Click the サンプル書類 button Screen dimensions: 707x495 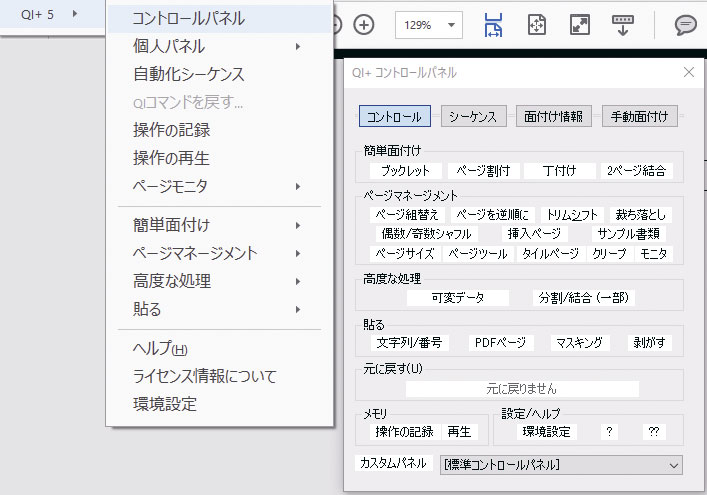click(x=629, y=234)
